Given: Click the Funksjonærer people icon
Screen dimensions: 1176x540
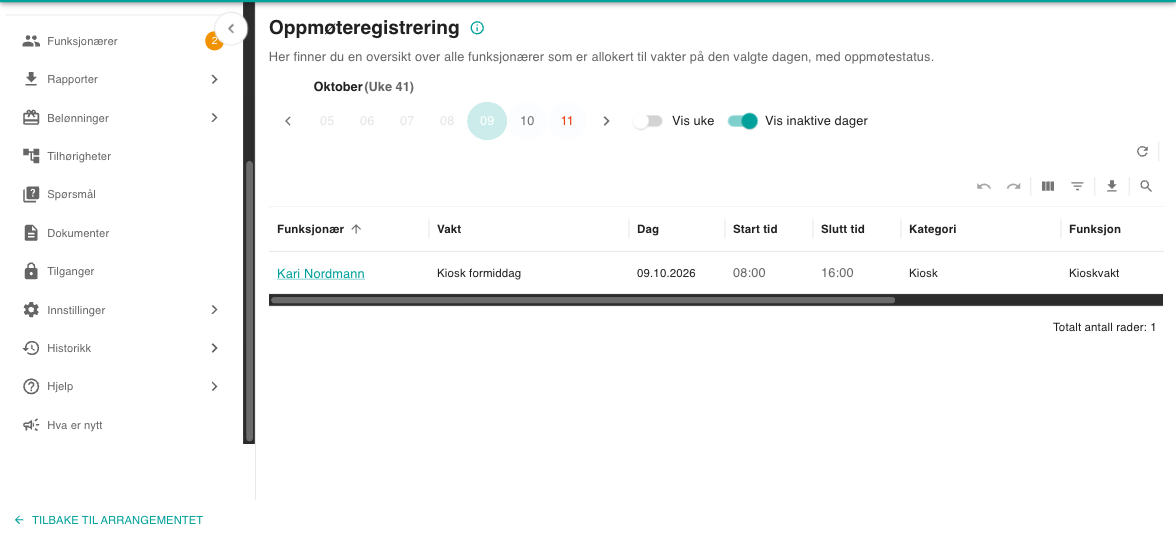Looking at the screenshot, I should [31, 41].
